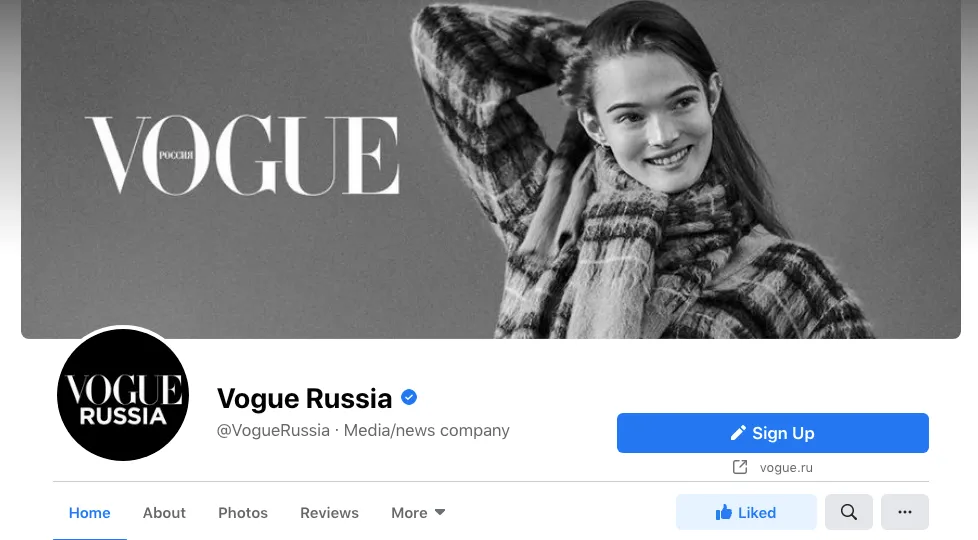Expand the More dropdown menu
The height and width of the screenshot is (540, 978).
pos(418,513)
